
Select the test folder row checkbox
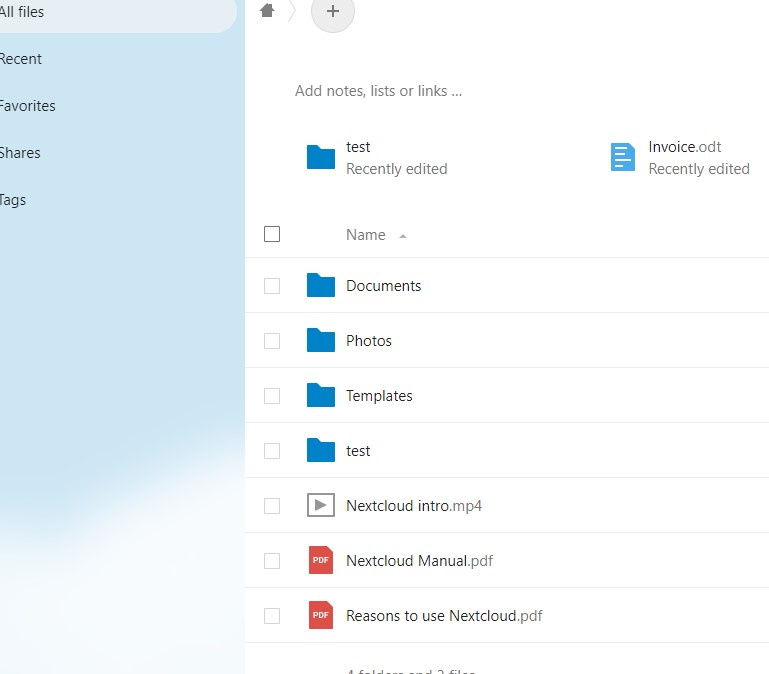click(272, 450)
